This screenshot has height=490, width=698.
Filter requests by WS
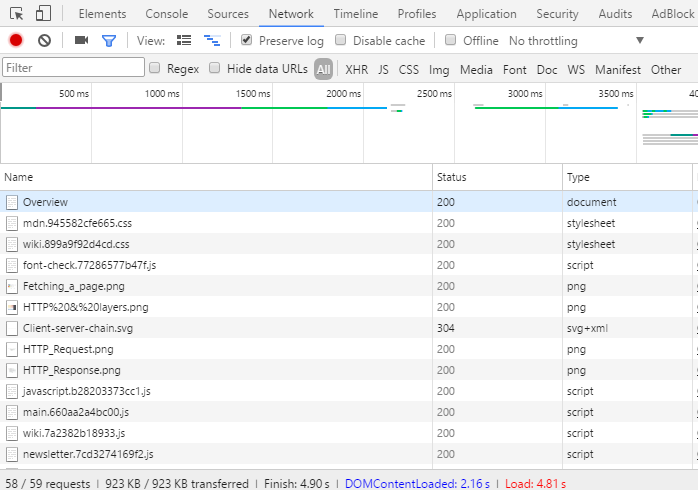576,70
